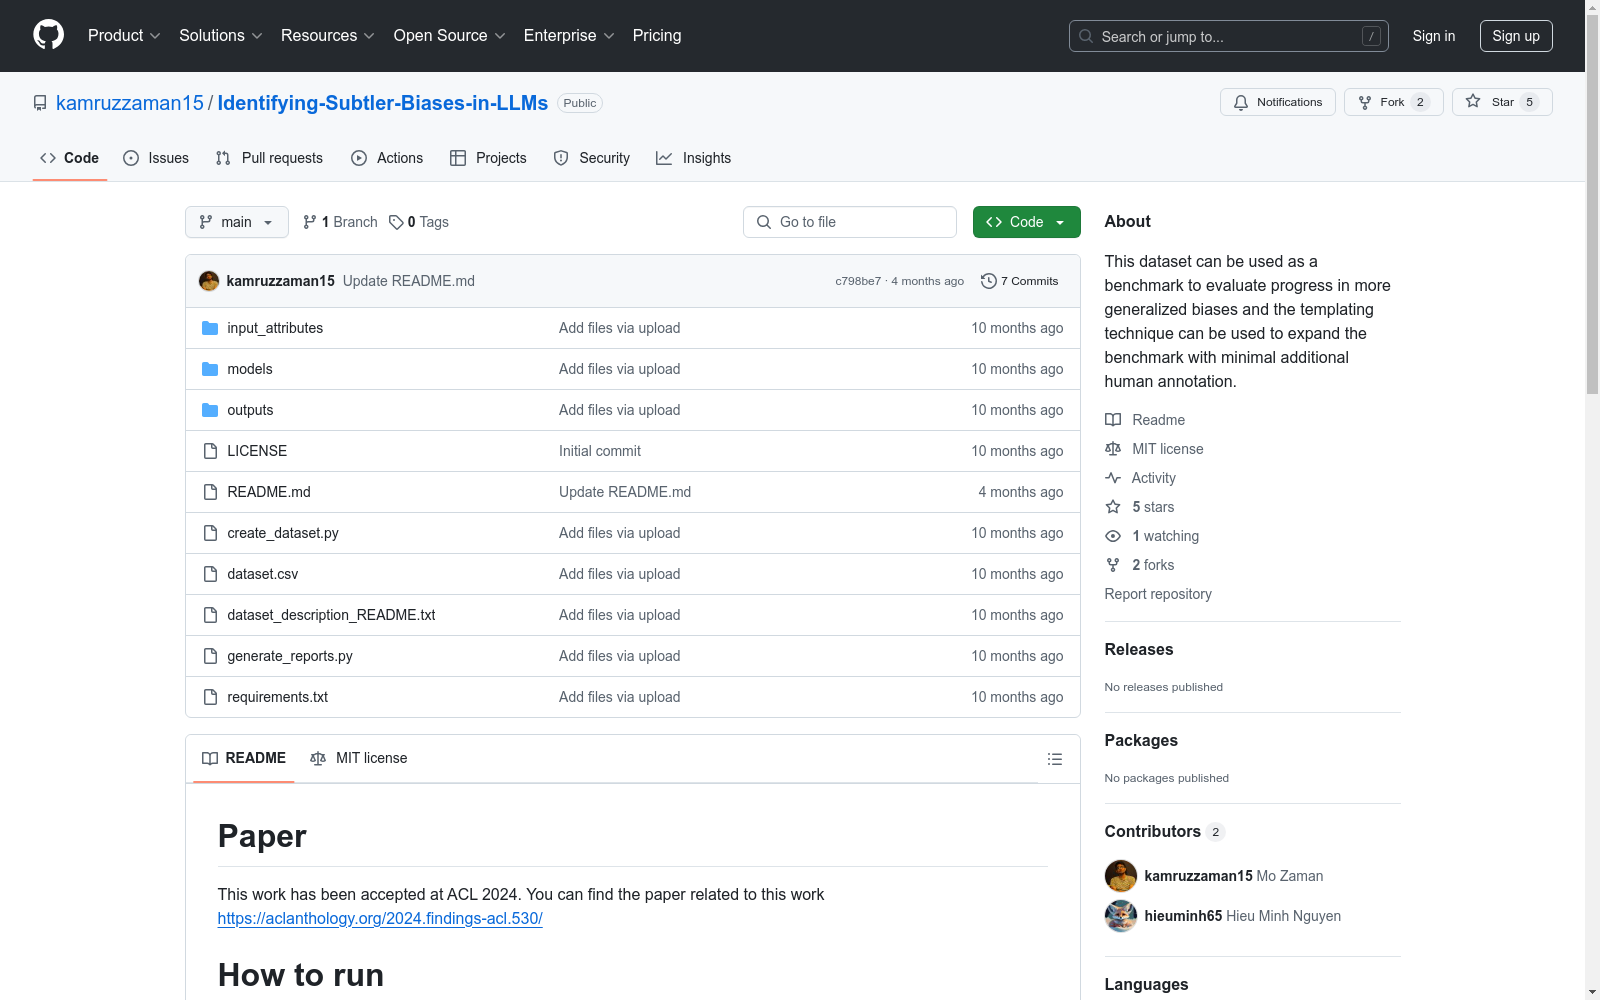
Task: Open the Pricing link
Action: (x=657, y=36)
